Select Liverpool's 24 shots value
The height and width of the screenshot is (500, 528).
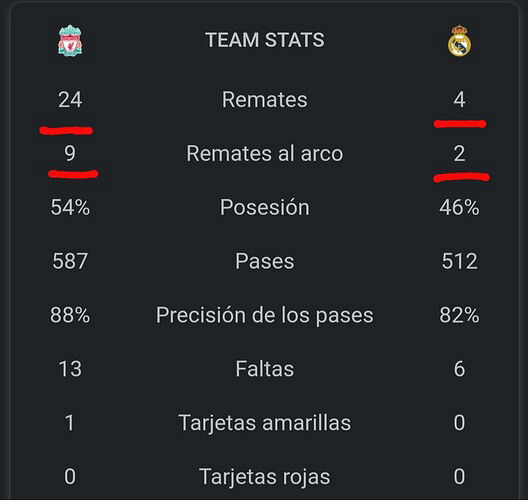pyautogui.click(x=70, y=100)
